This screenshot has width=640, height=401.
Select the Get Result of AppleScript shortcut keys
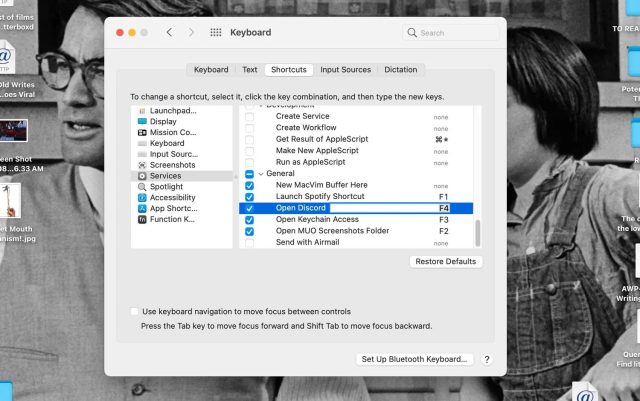[x=441, y=140]
